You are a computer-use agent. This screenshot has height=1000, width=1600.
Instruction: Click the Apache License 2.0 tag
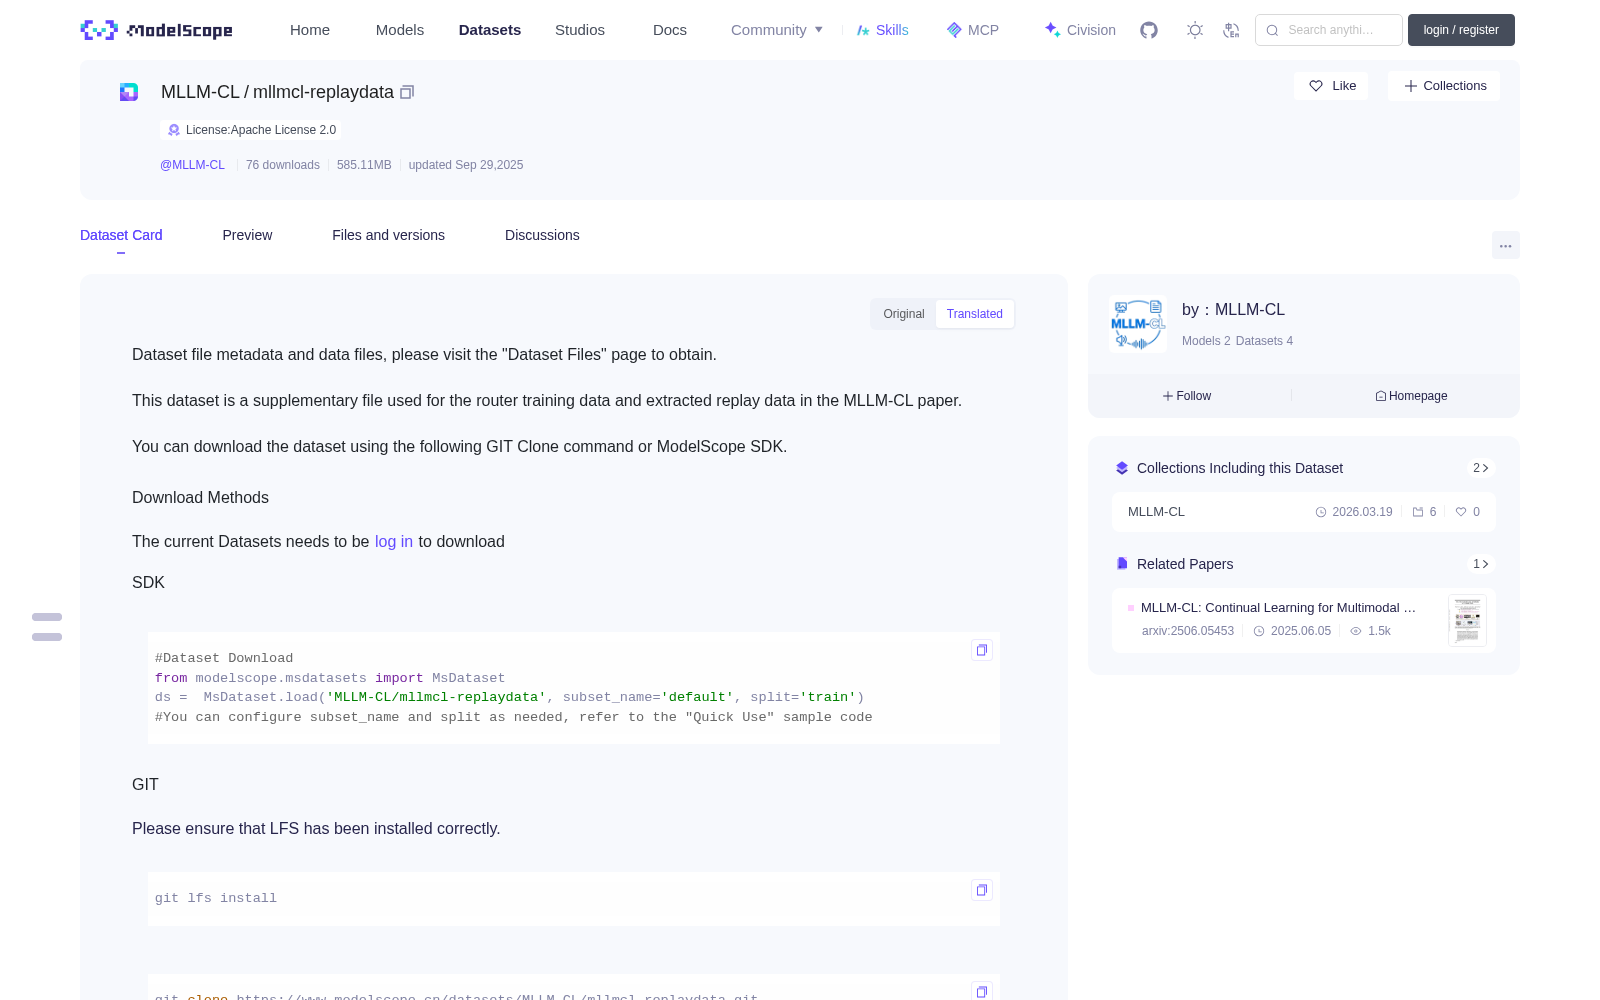(251, 130)
